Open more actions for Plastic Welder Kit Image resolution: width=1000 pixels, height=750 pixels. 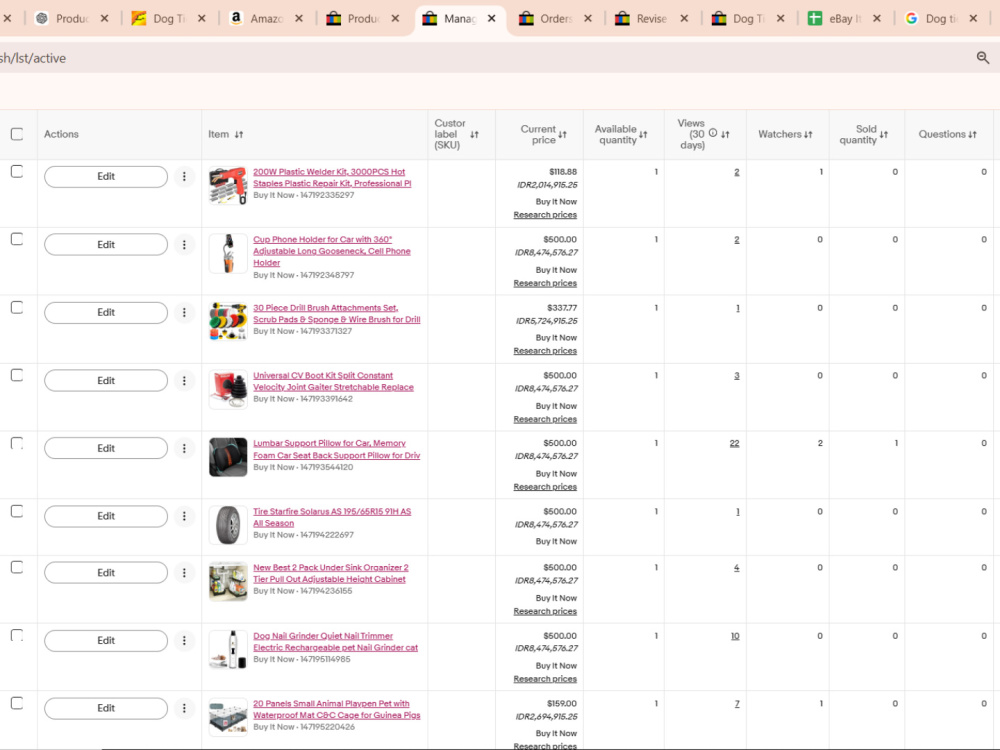pos(184,177)
